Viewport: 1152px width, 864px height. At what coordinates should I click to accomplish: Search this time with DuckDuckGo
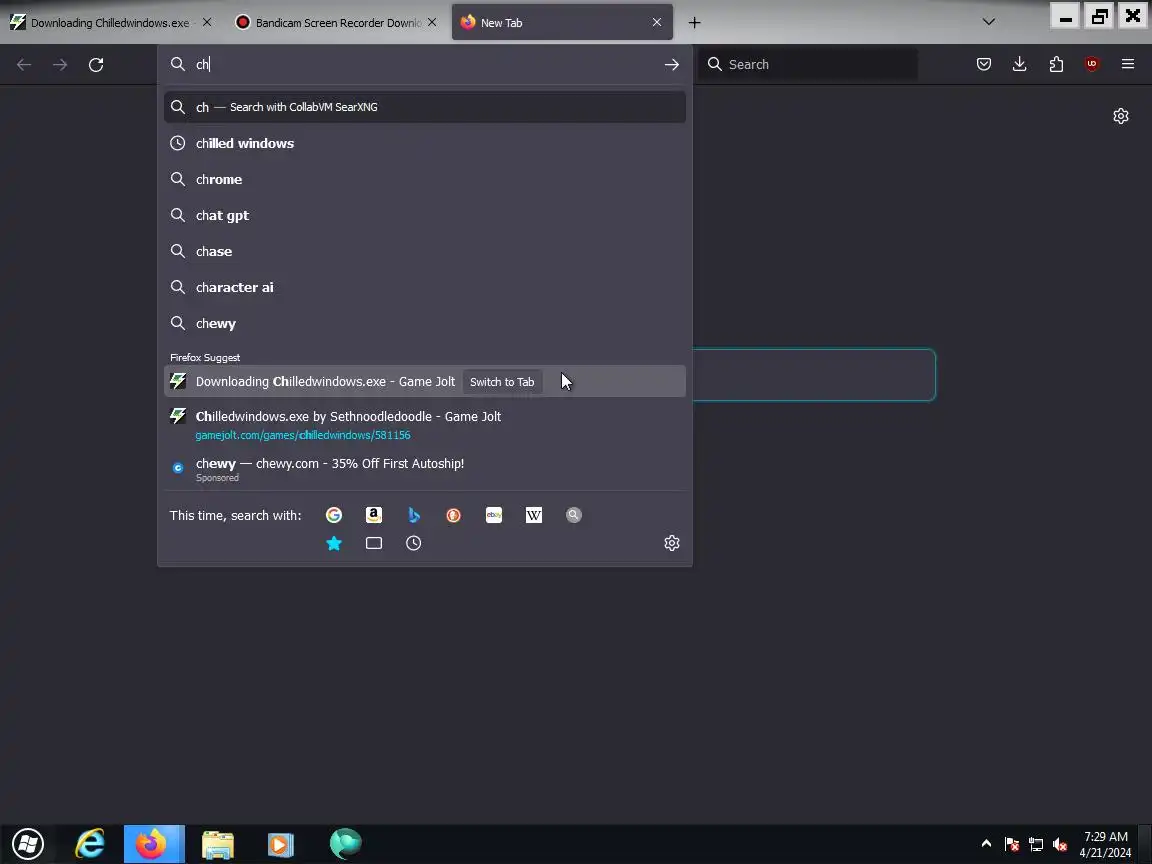453,515
